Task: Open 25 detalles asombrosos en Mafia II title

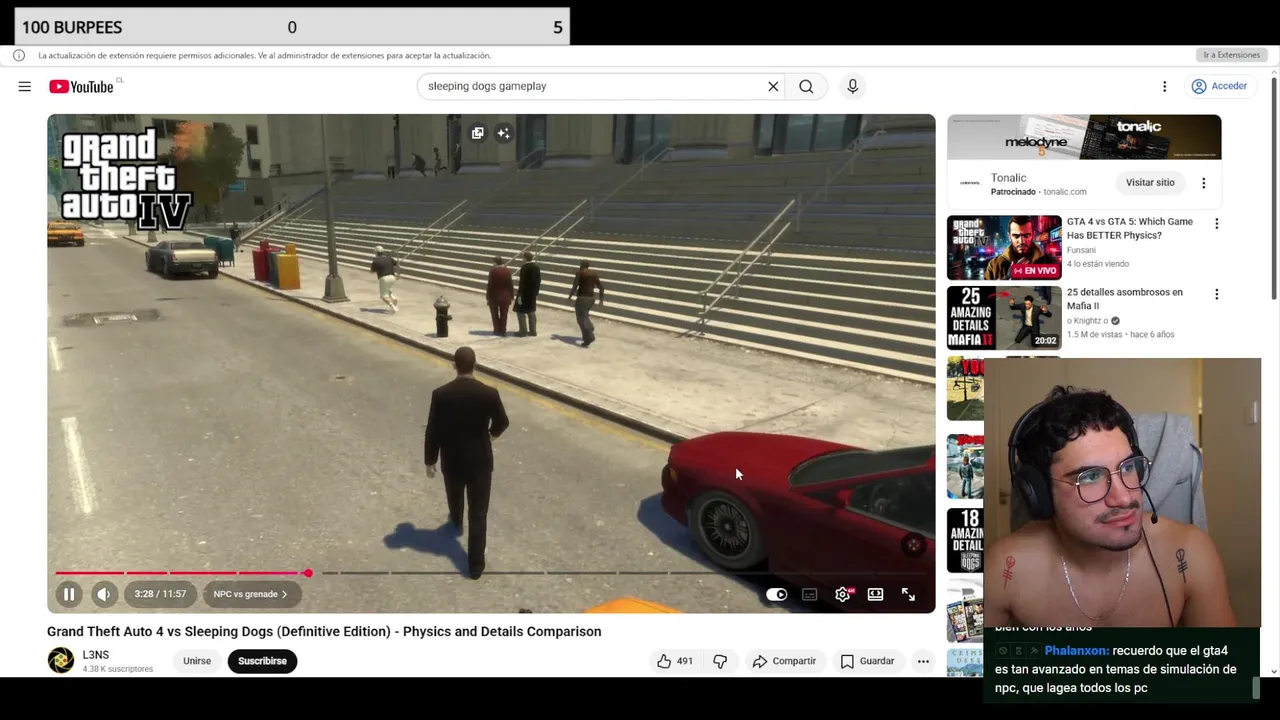Action: pyautogui.click(x=1124, y=299)
